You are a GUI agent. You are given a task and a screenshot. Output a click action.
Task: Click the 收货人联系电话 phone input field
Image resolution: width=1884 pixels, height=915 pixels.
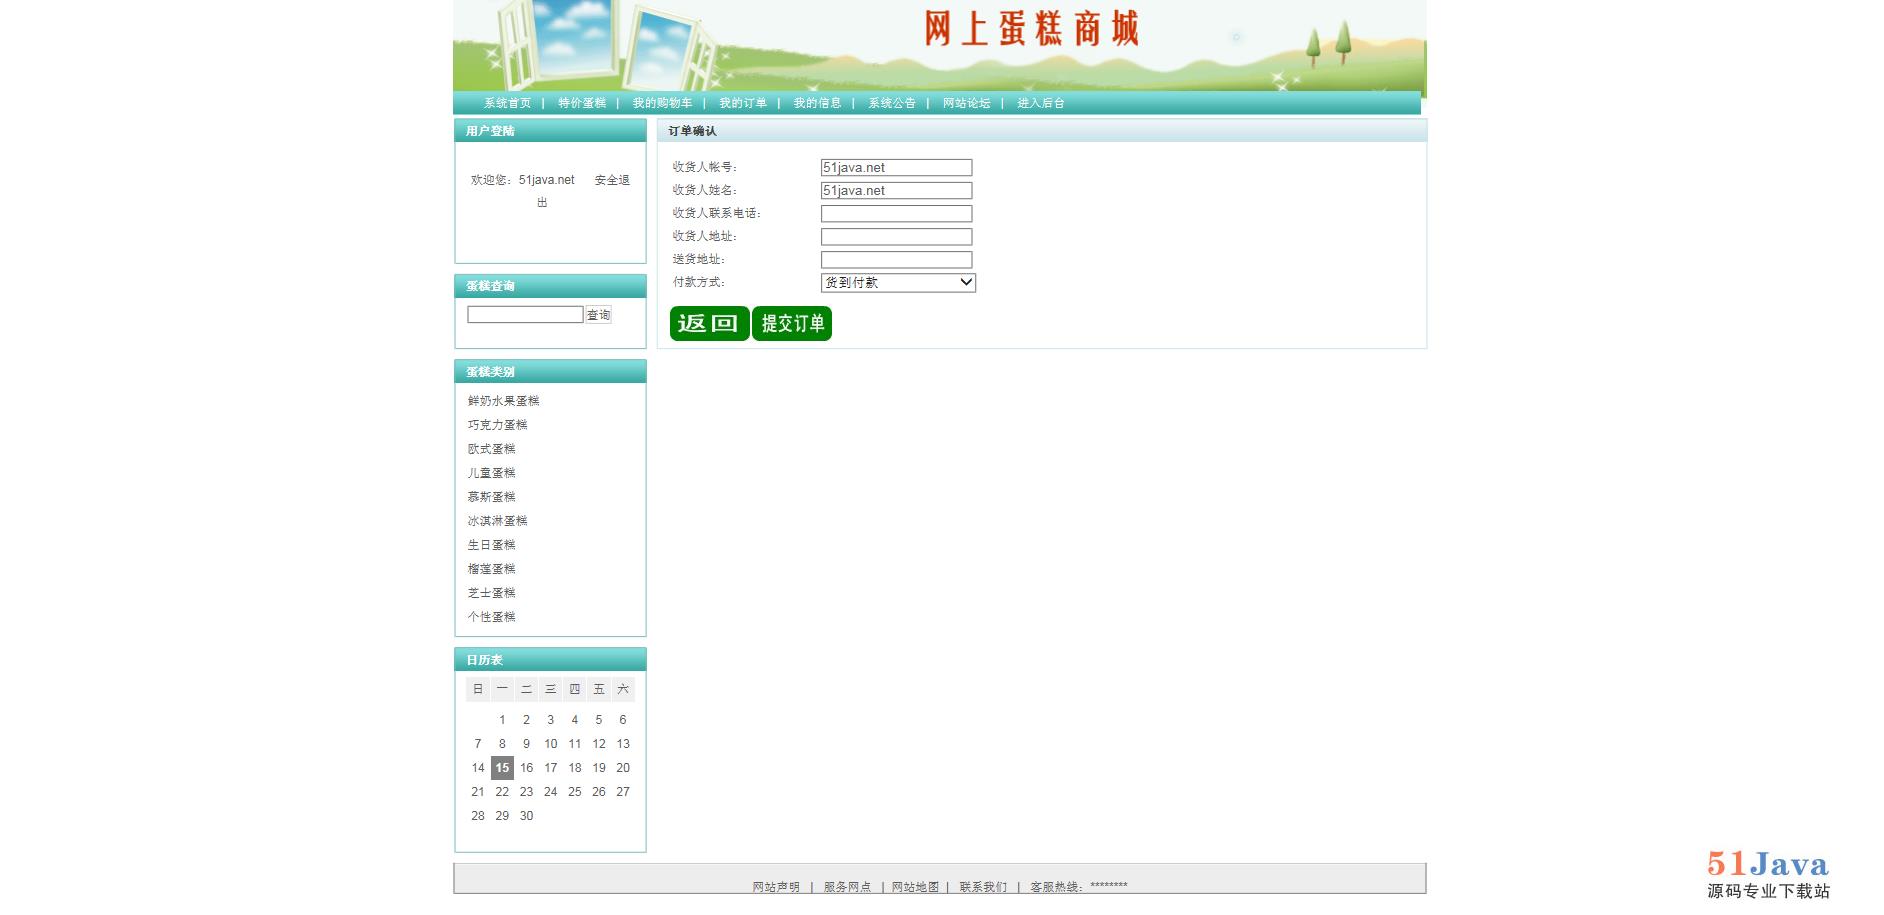click(x=896, y=214)
